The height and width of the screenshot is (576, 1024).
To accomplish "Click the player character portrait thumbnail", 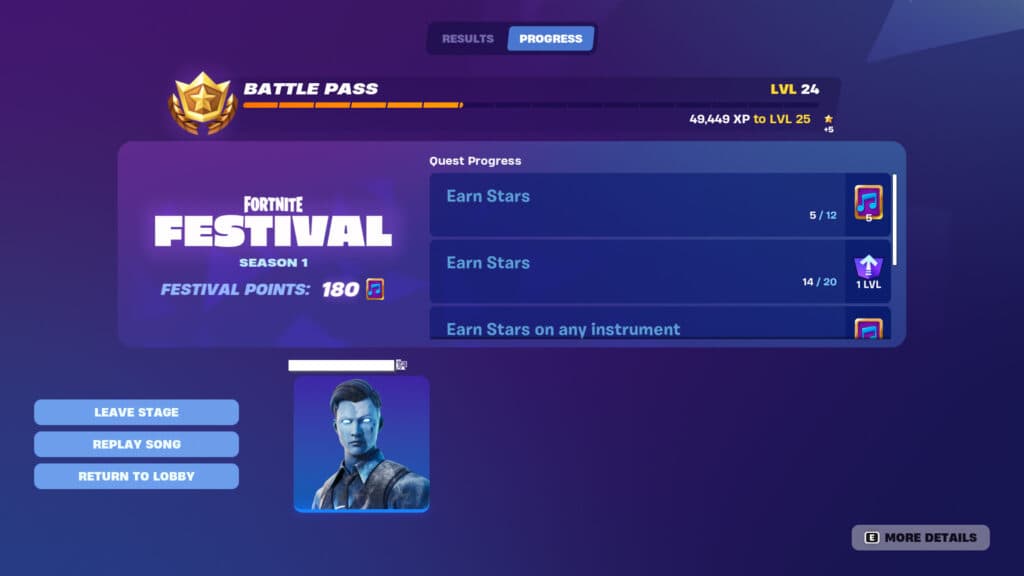I will pyautogui.click(x=361, y=443).
